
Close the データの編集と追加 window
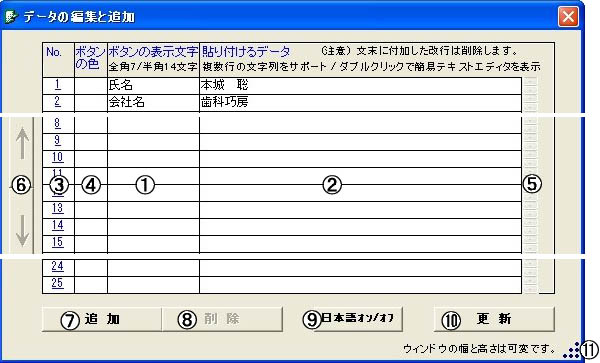pos(568,17)
